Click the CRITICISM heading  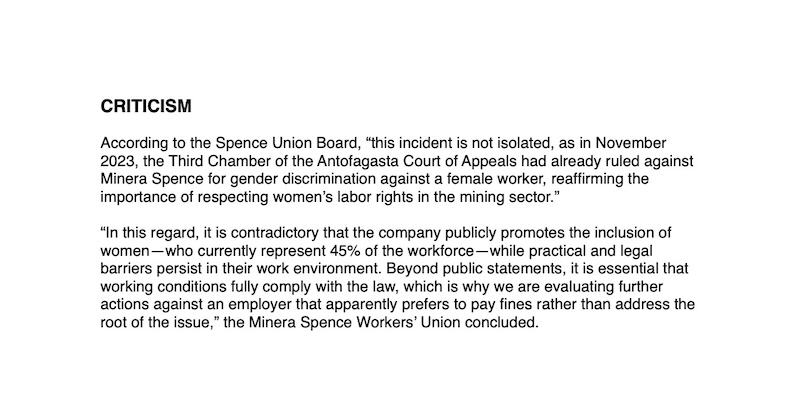click(x=146, y=106)
